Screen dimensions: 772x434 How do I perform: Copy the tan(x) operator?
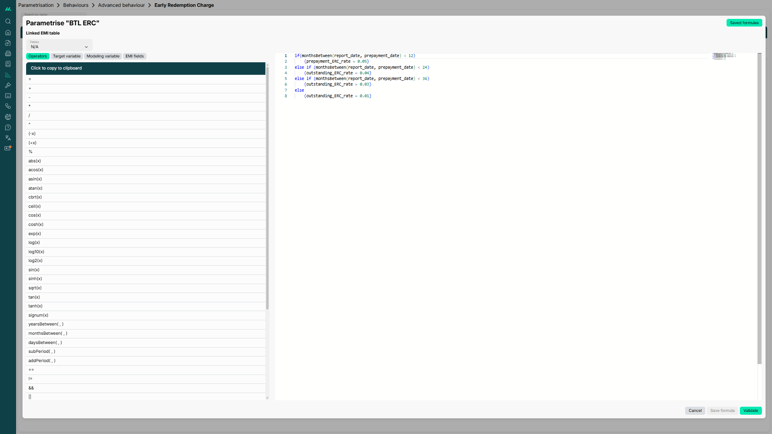click(146, 297)
